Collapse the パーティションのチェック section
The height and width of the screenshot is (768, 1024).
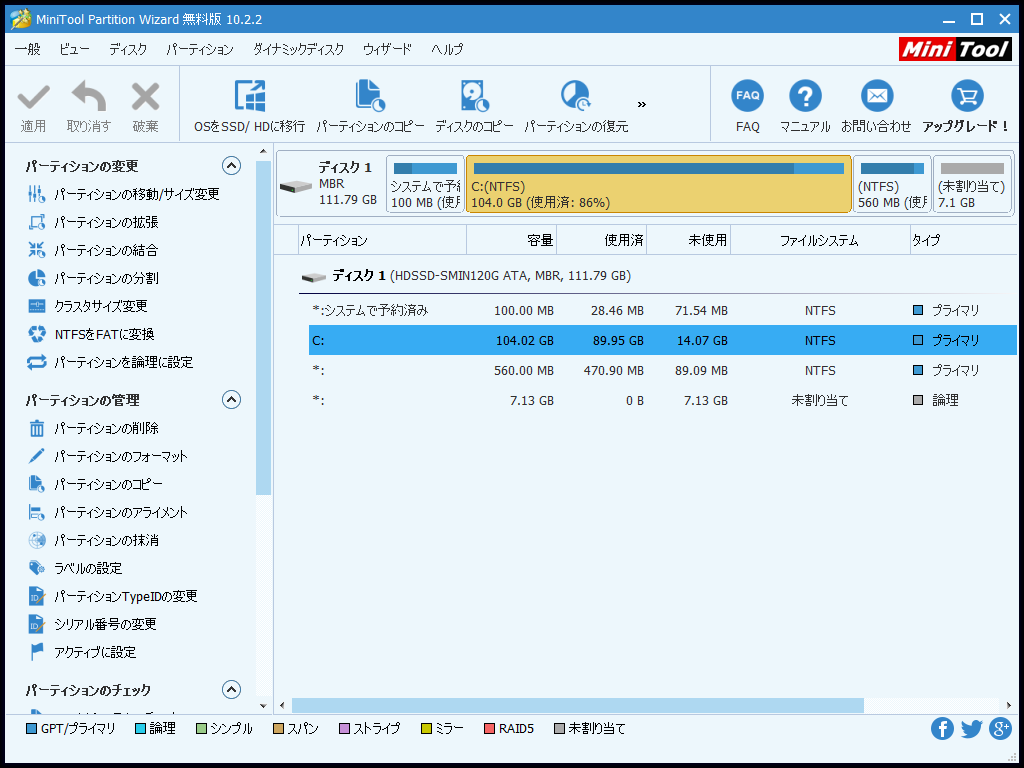pyautogui.click(x=231, y=690)
